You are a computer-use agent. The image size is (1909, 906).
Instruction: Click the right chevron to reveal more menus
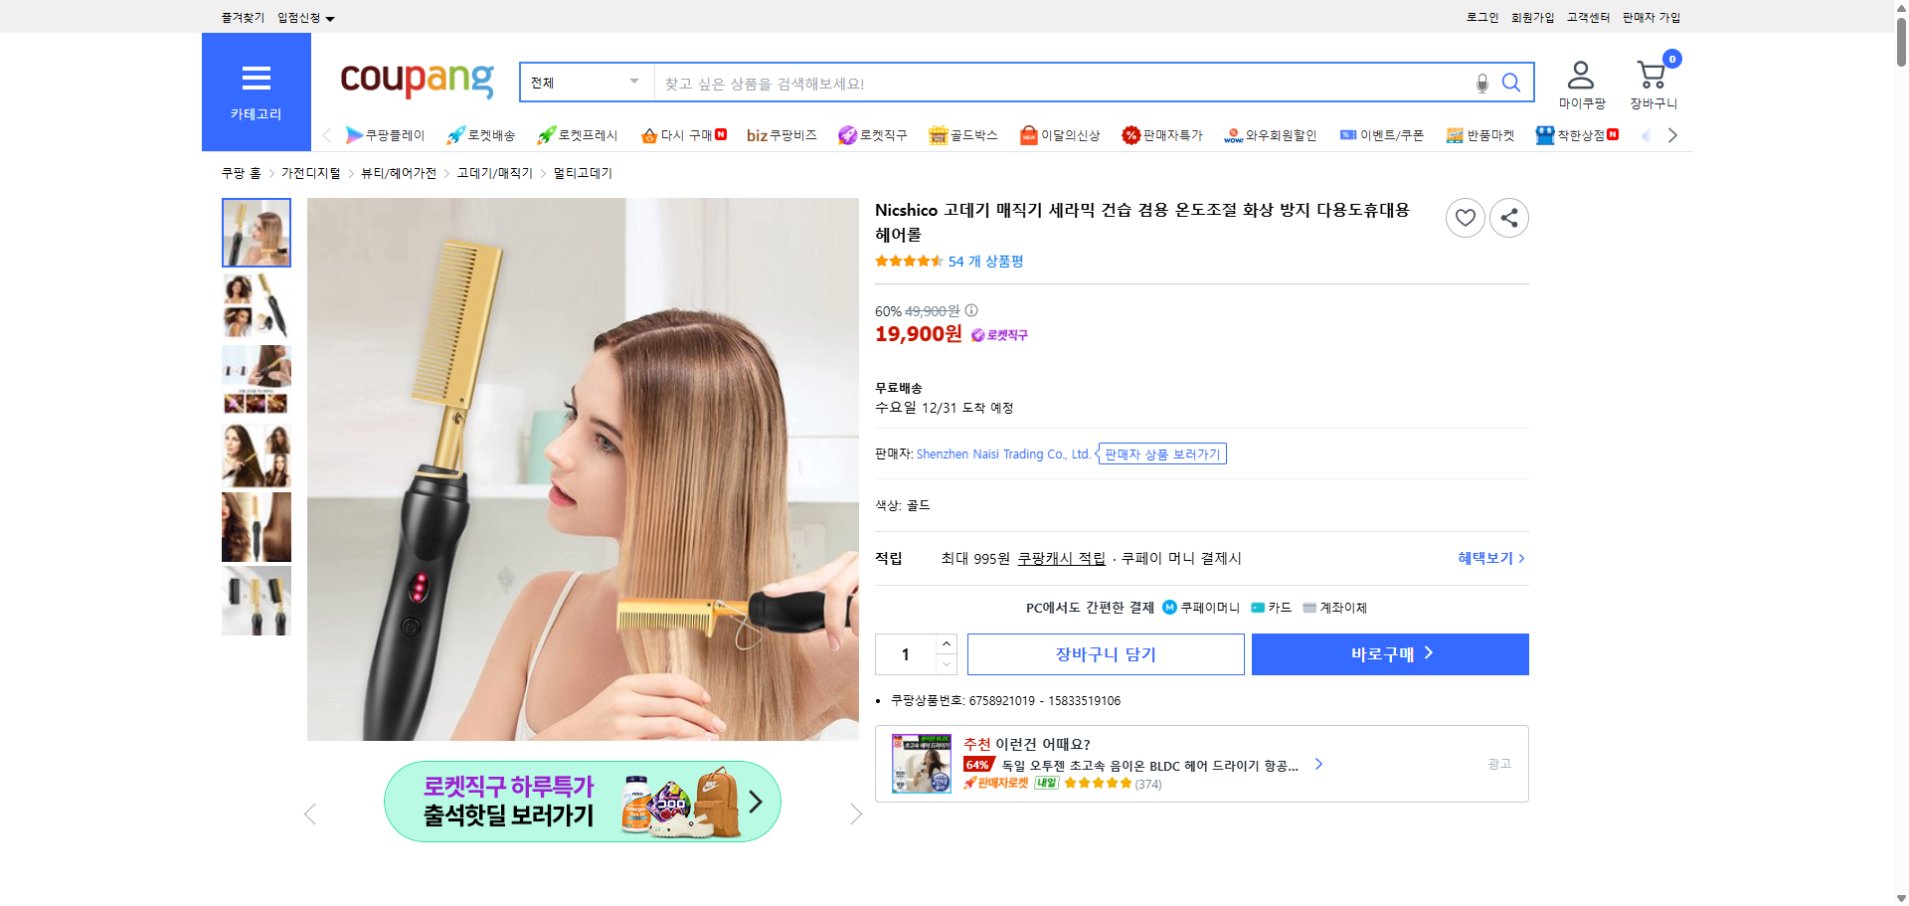click(x=1672, y=134)
